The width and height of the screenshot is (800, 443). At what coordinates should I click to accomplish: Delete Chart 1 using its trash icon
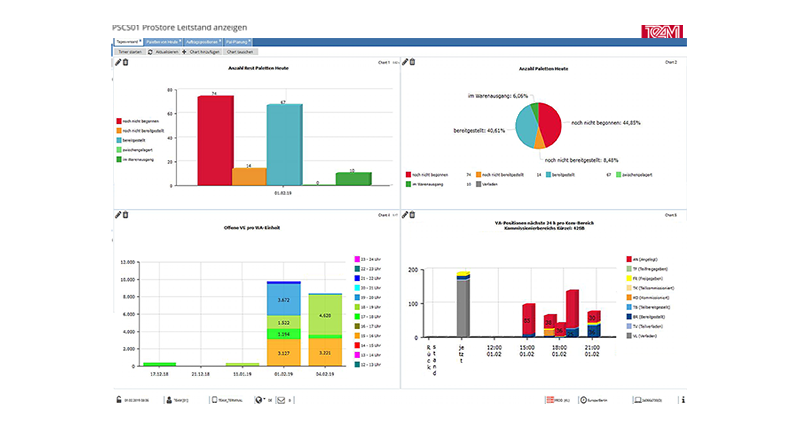[125, 62]
